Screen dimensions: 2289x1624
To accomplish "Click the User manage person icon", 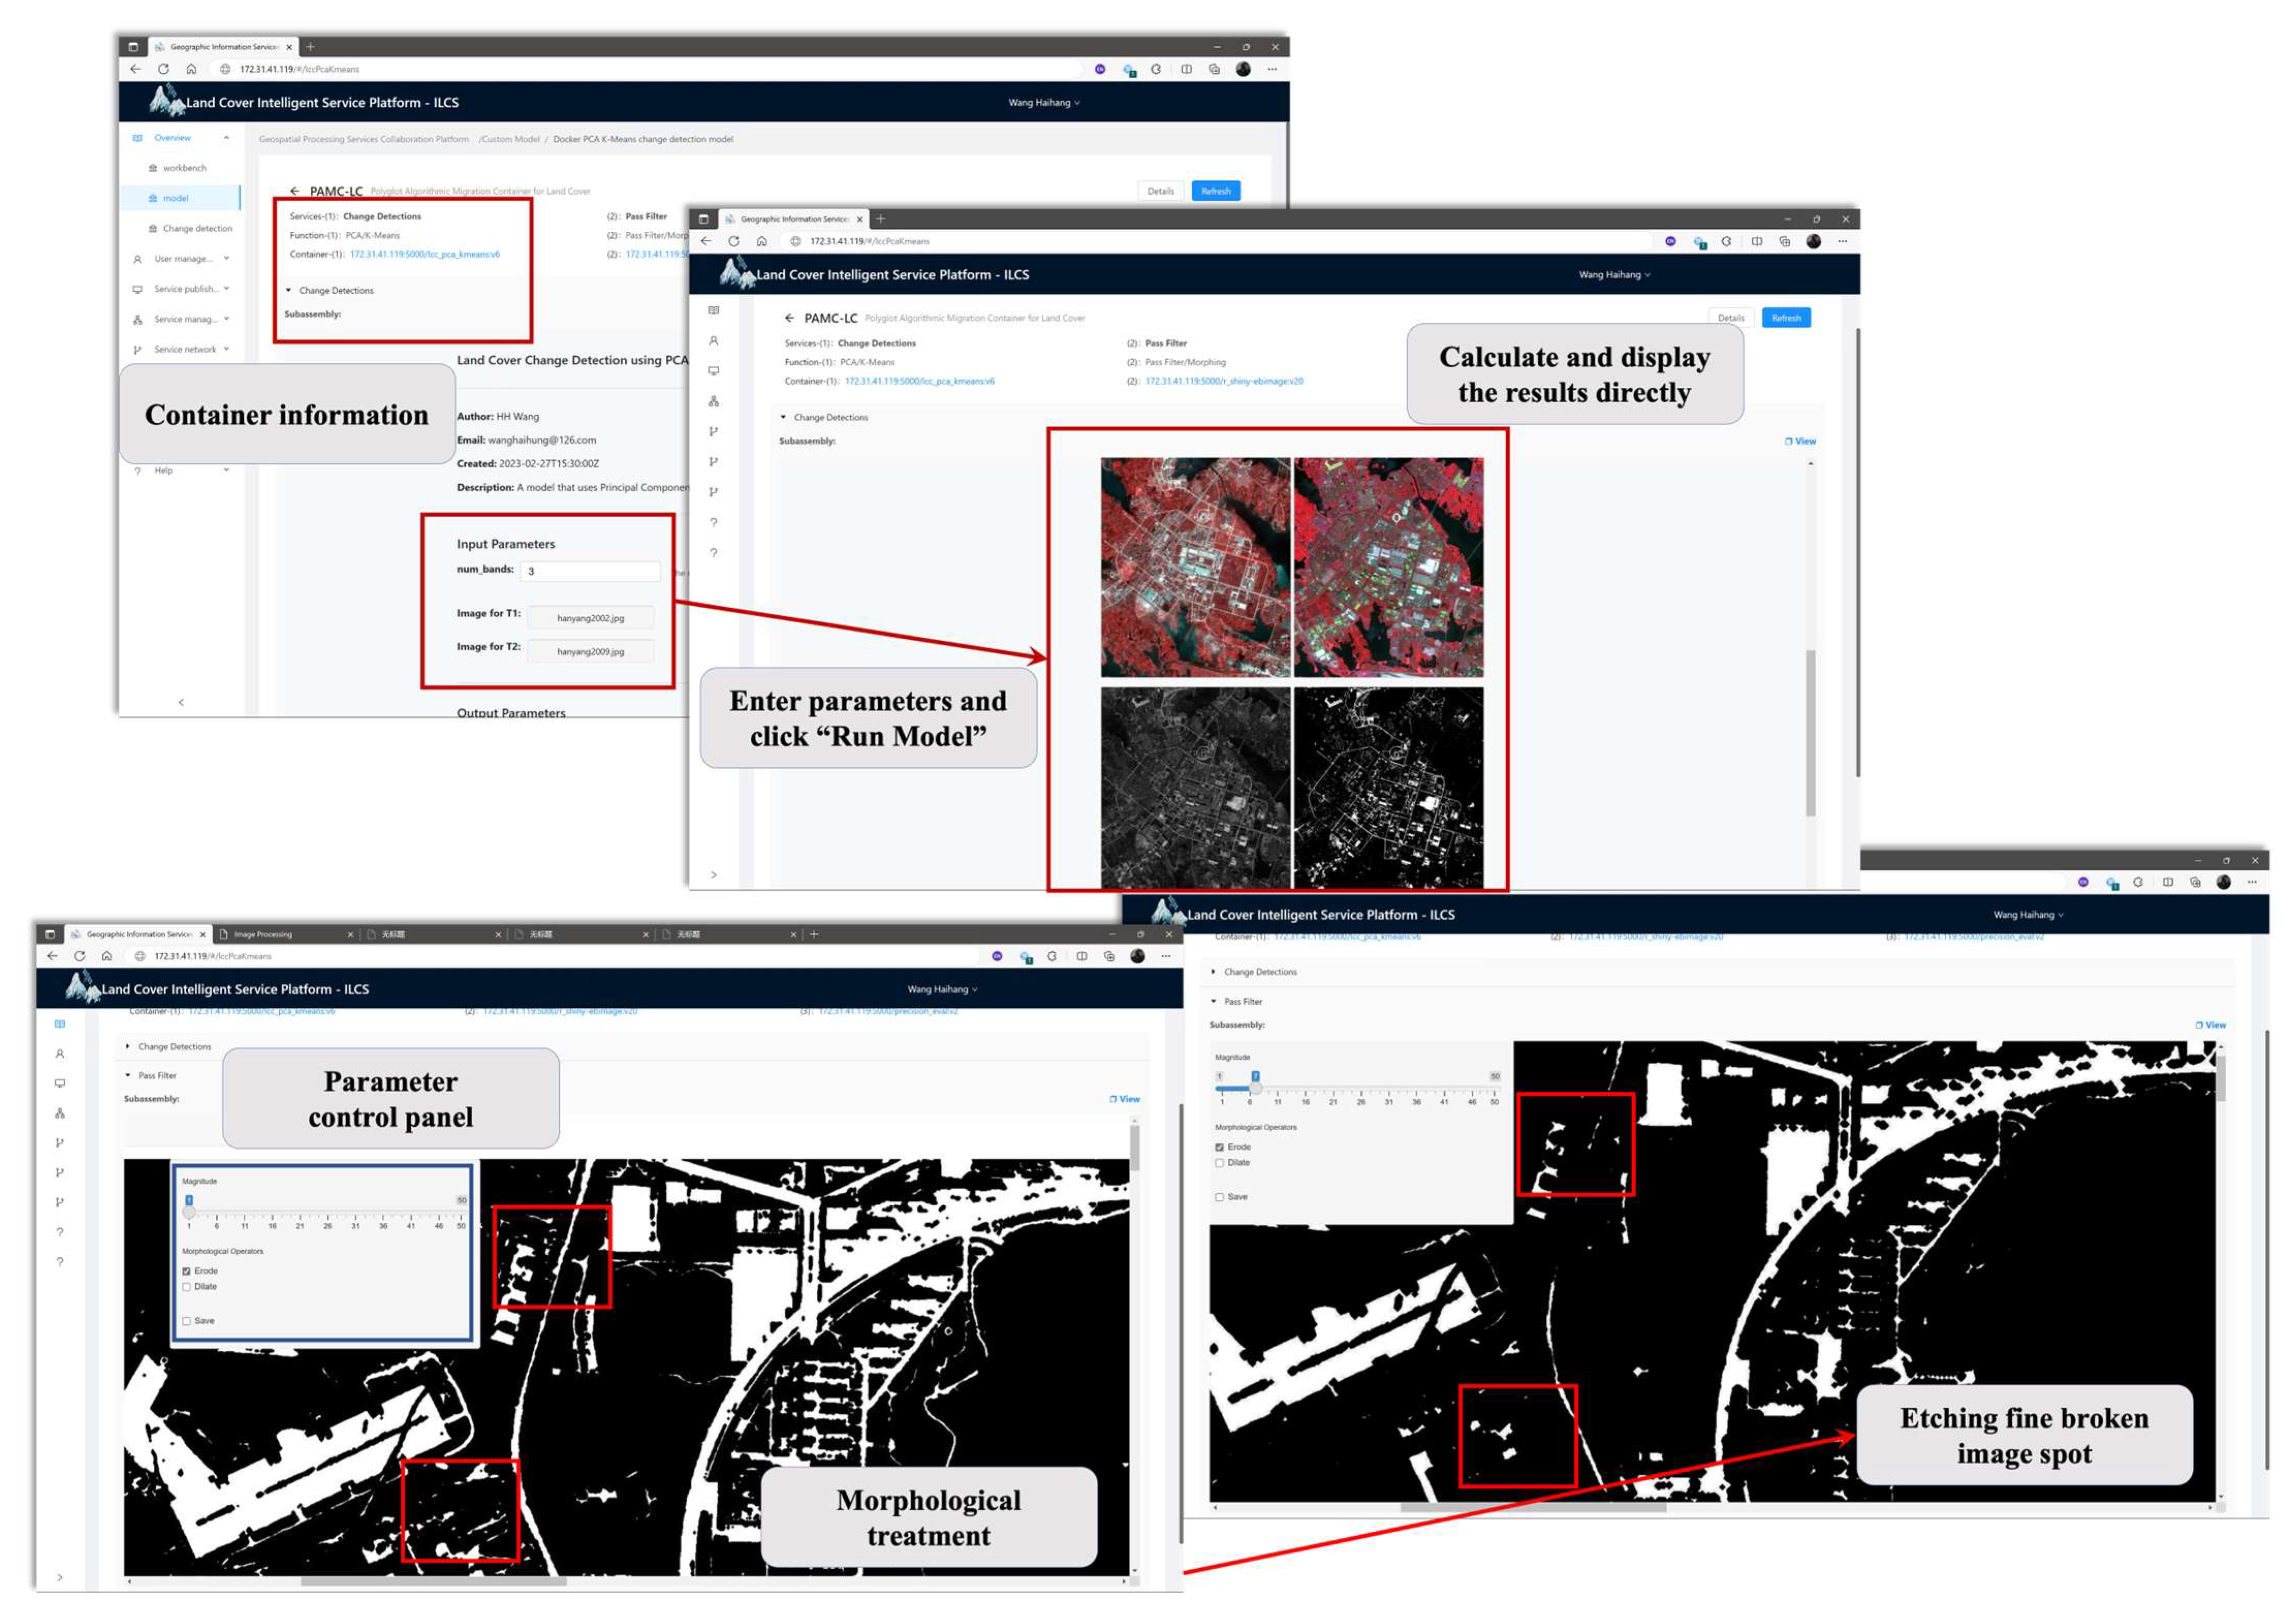I will pos(137,259).
